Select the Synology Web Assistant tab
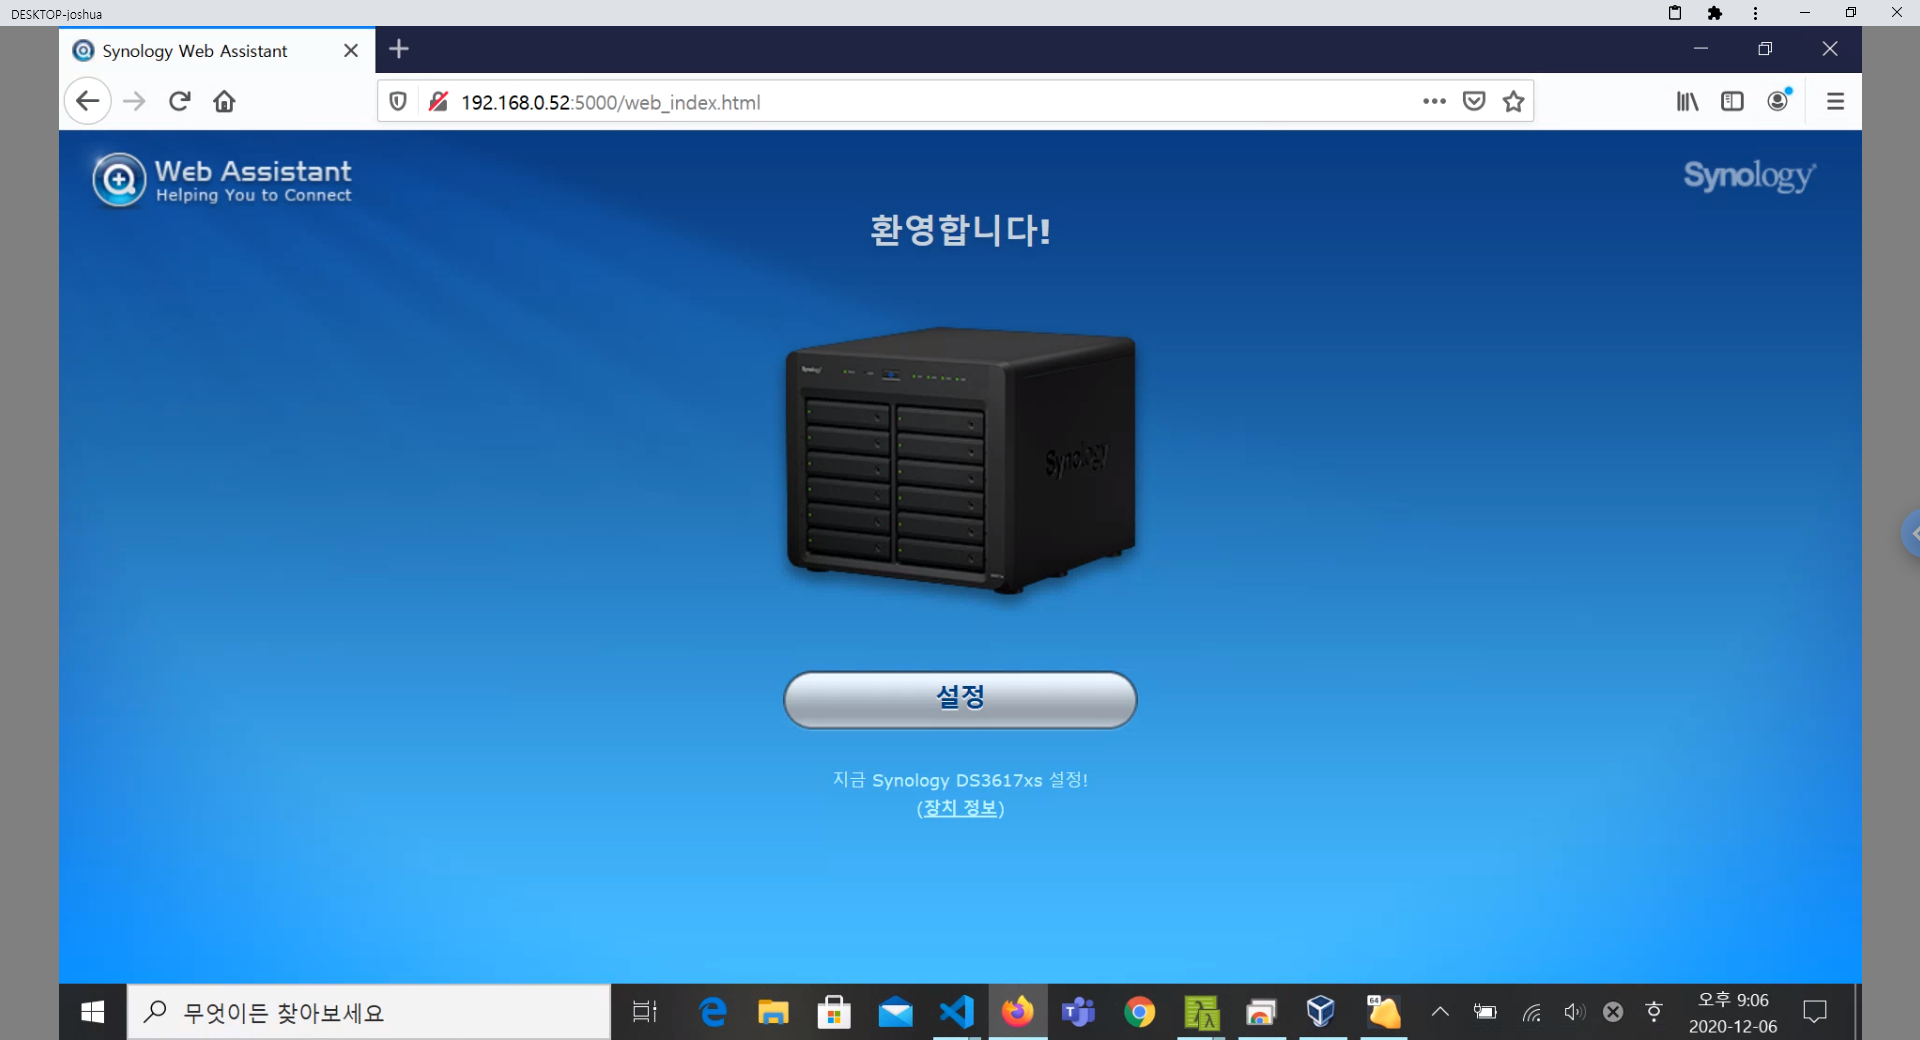The image size is (1920, 1040). tap(217, 50)
